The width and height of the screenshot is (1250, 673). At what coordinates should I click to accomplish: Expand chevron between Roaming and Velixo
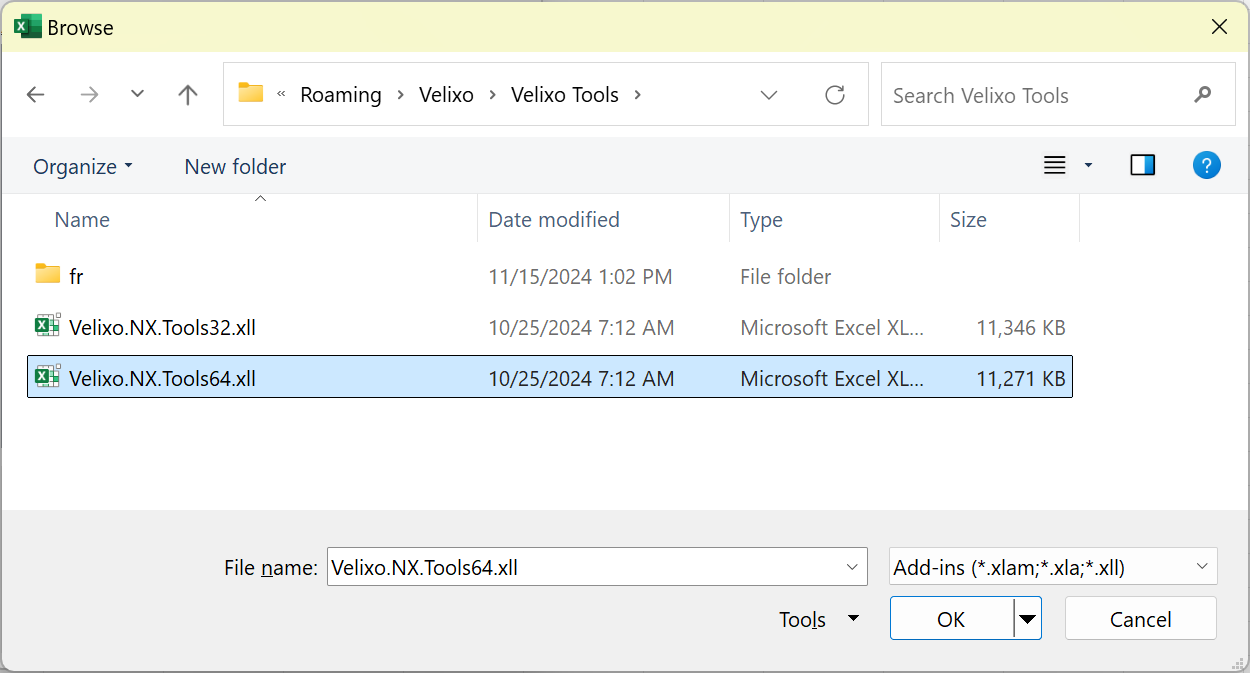(x=400, y=95)
